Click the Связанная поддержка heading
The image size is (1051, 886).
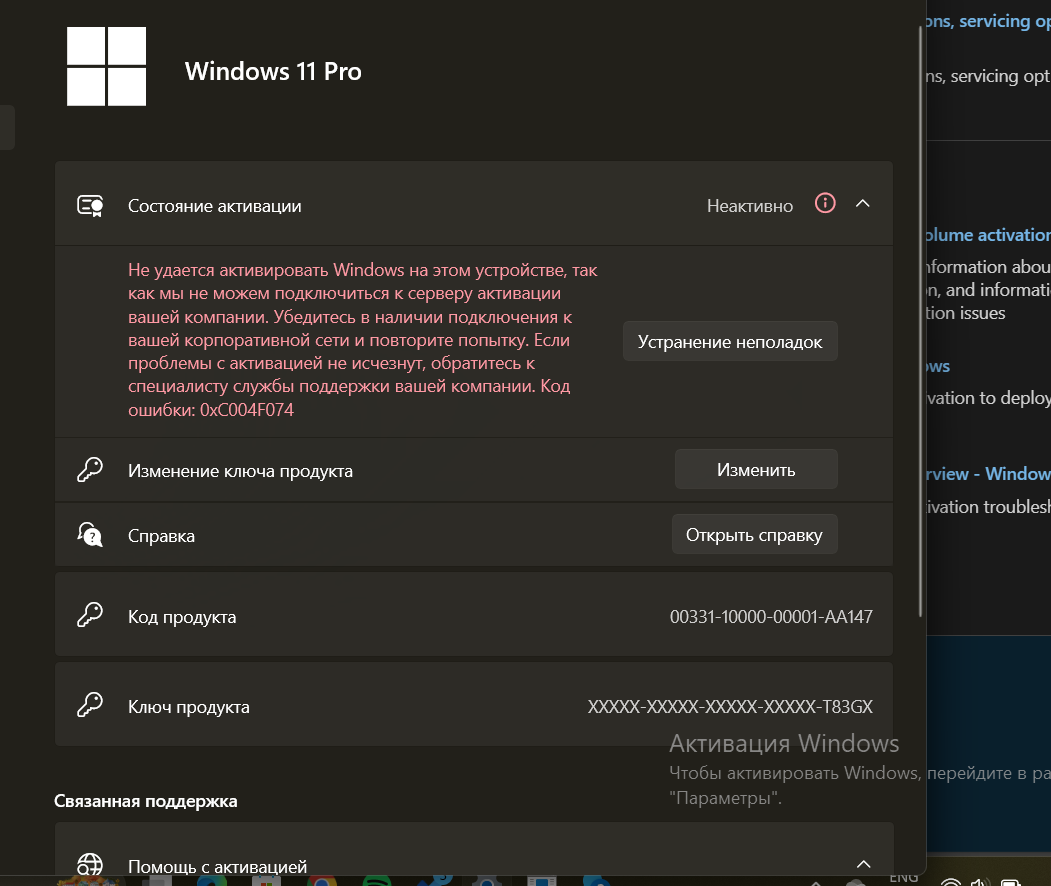coord(145,801)
